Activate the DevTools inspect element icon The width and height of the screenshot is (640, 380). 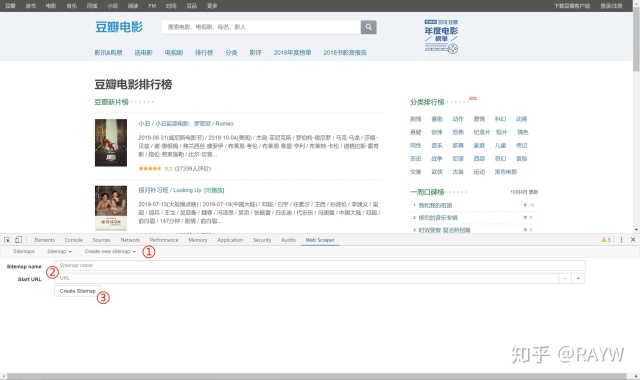pyautogui.click(x=7, y=240)
